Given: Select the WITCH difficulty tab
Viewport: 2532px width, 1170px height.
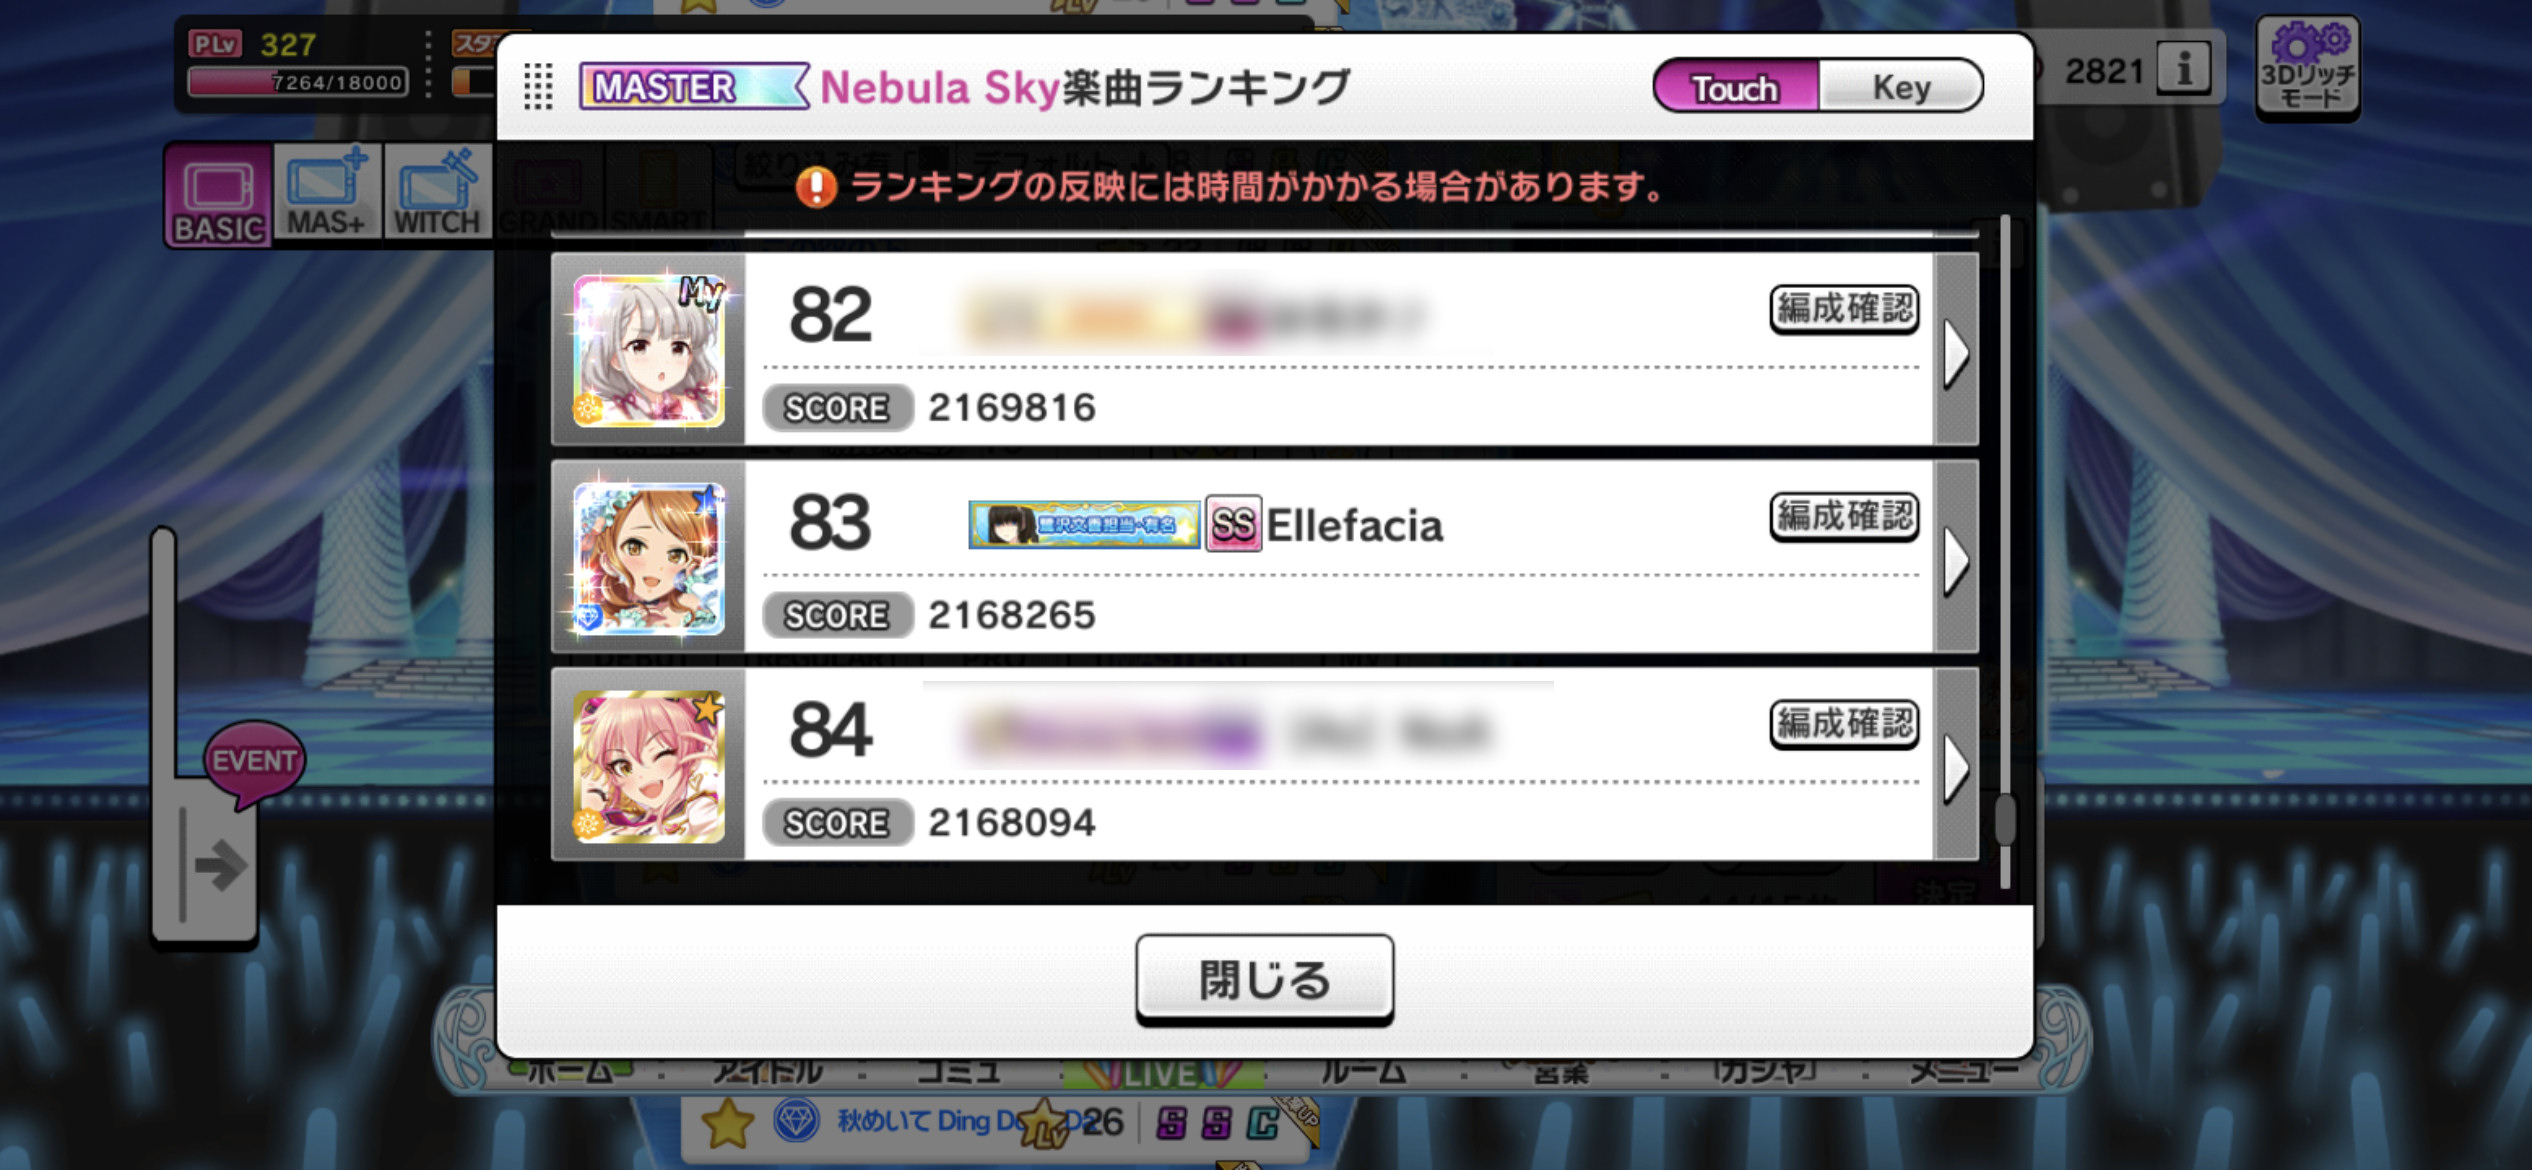Looking at the screenshot, I should click(x=437, y=192).
